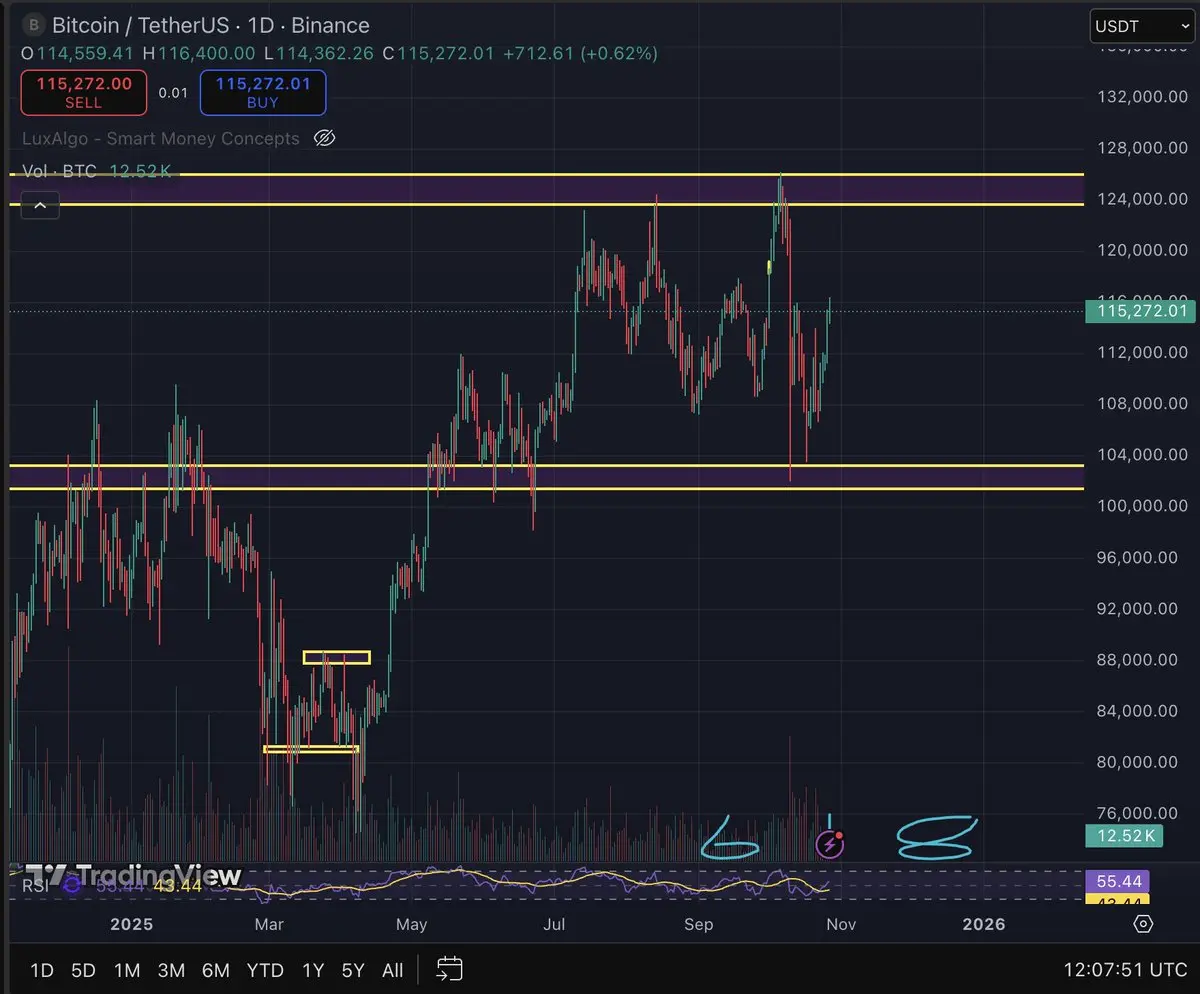Select the 6M time range
Image resolution: width=1200 pixels, height=994 pixels.
215,970
